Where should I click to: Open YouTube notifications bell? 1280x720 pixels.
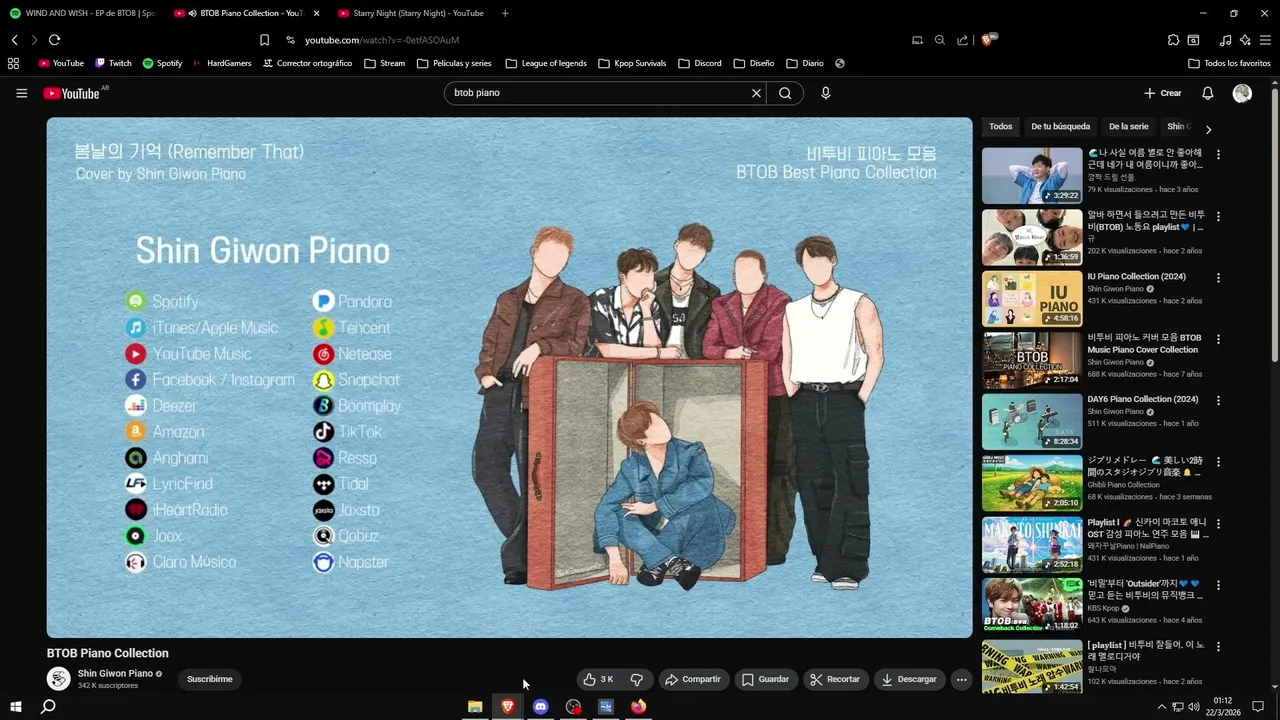(1207, 93)
